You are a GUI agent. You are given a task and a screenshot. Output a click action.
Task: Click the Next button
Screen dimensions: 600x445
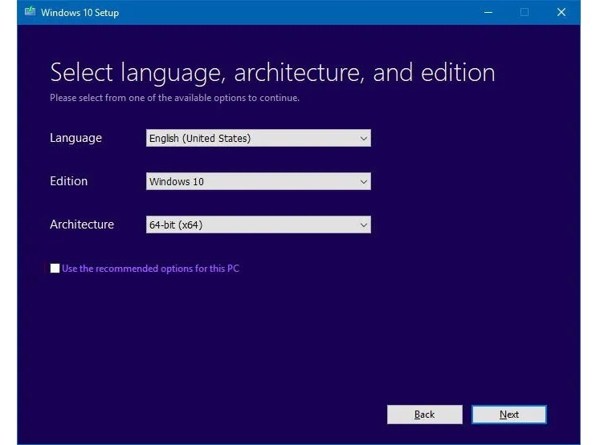(509, 414)
